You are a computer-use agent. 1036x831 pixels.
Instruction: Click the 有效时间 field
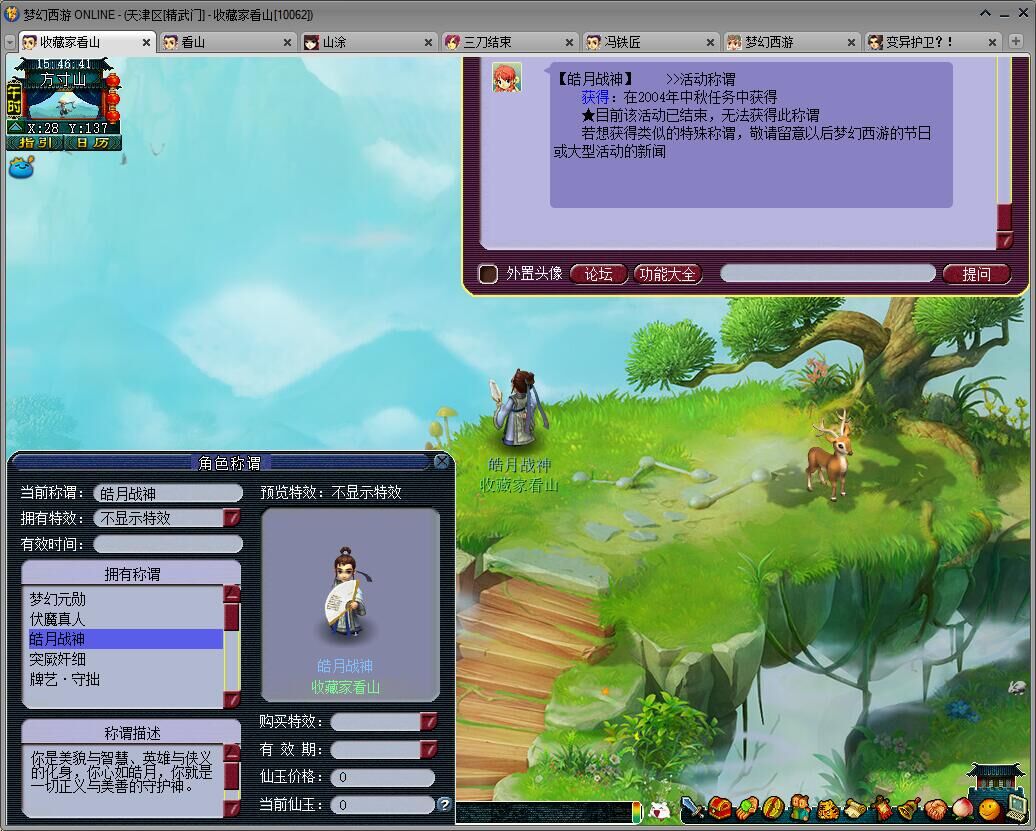pos(168,544)
